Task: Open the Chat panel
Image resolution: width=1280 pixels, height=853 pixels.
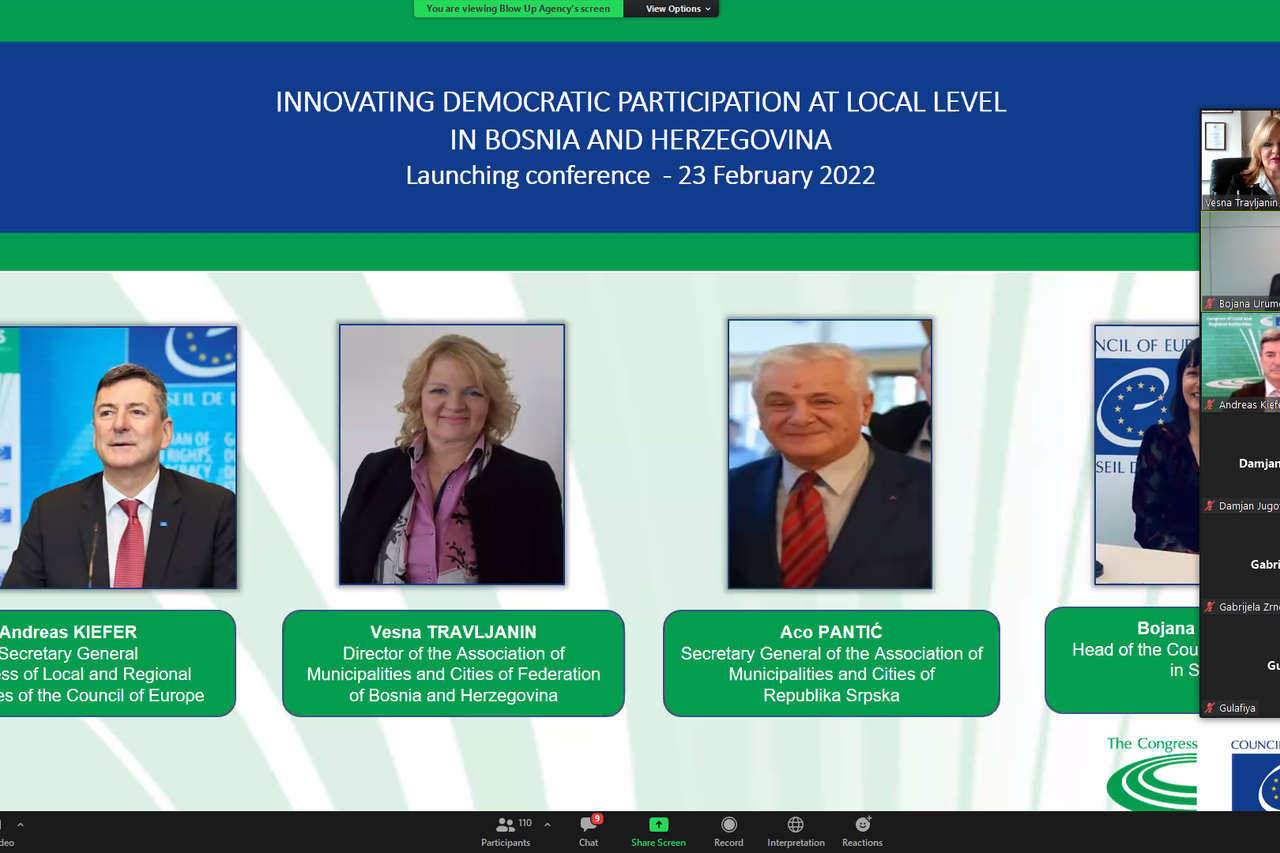Action: pyautogui.click(x=588, y=830)
